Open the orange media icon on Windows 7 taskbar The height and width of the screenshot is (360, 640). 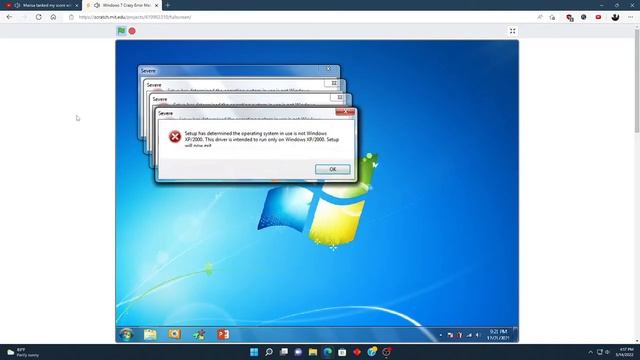point(175,334)
